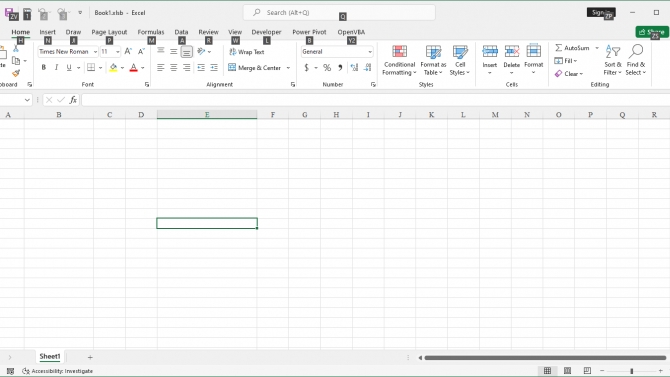Use the Format Painter
The image size is (670, 377).
click(x=16, y=74)
